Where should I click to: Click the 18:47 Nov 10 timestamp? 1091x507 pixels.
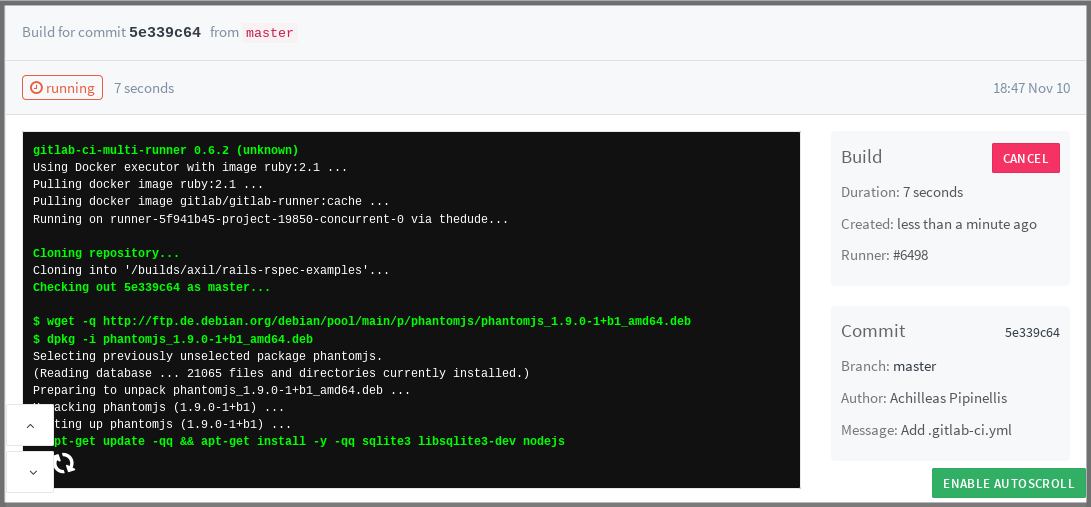click(x=1031, y=88)
